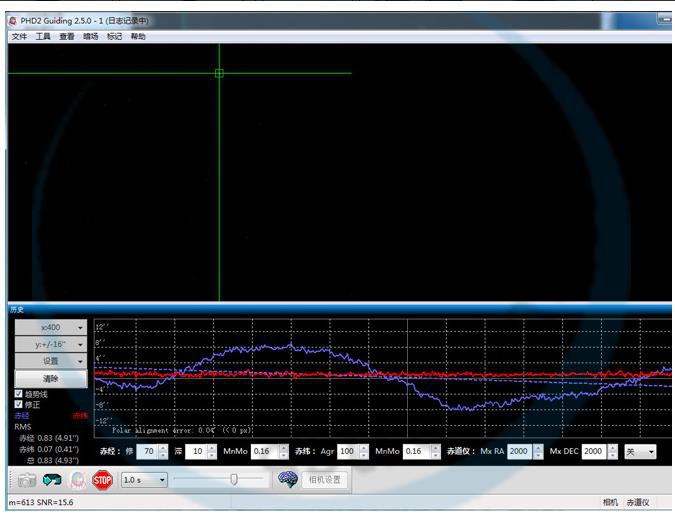
Task: Toggle the 趋势线 checkbox
Action: (18, 394)
